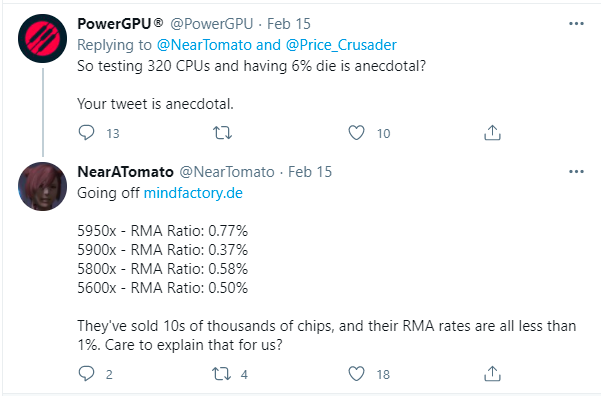Open @Price_Crusader mention link

coord(341,45)
